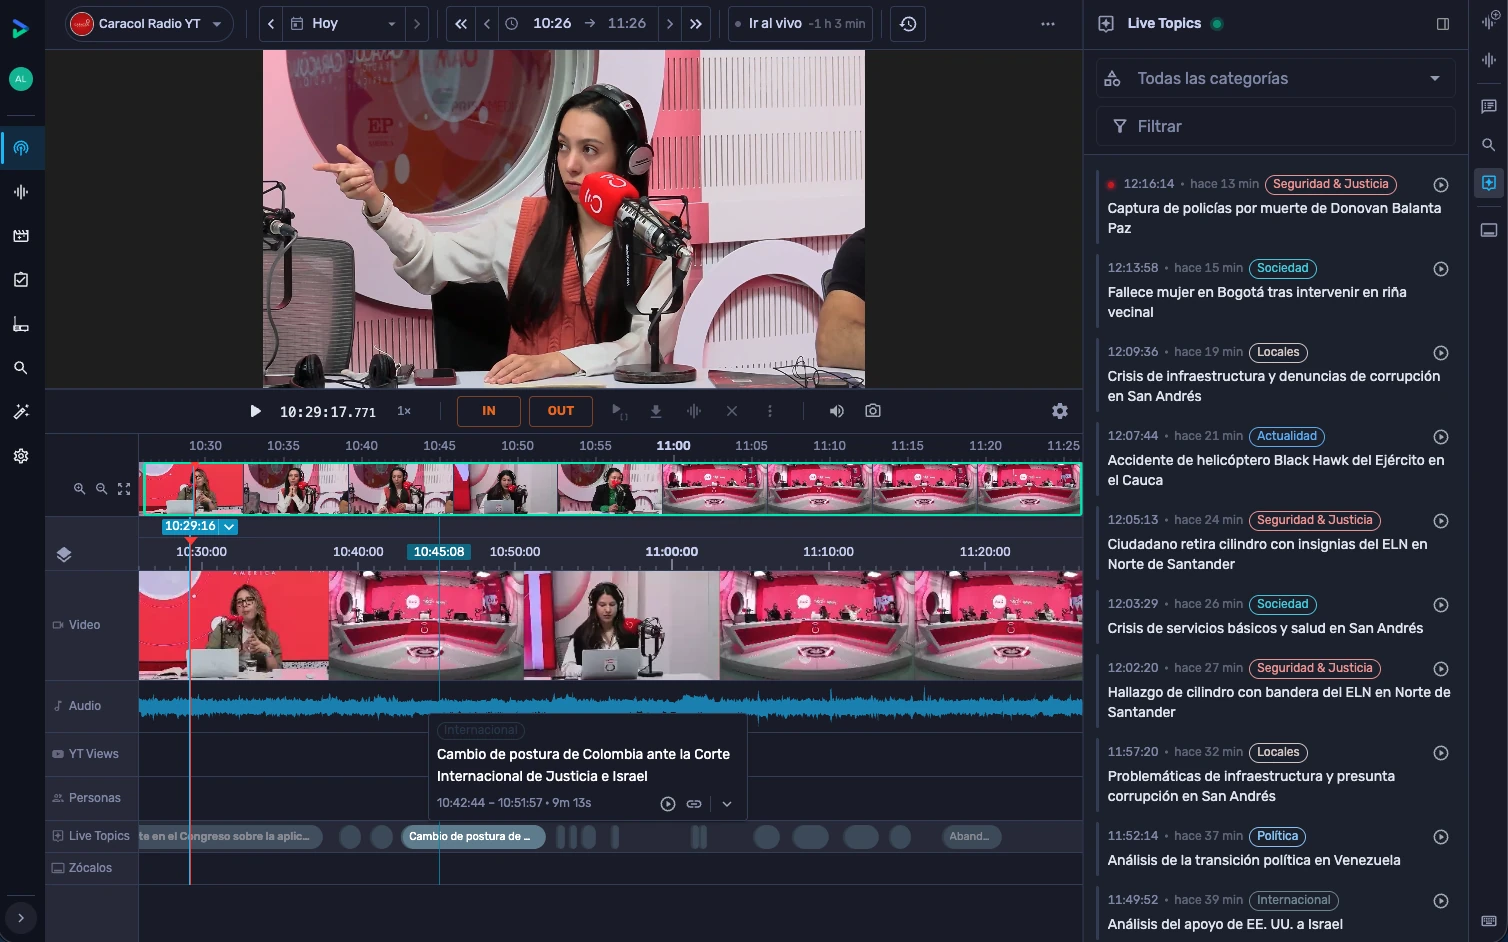Toggle the Live Topics right-rail icon
Image resolution: width=1508 pixels, height=942 pixels.
(x=1489, y=183)
